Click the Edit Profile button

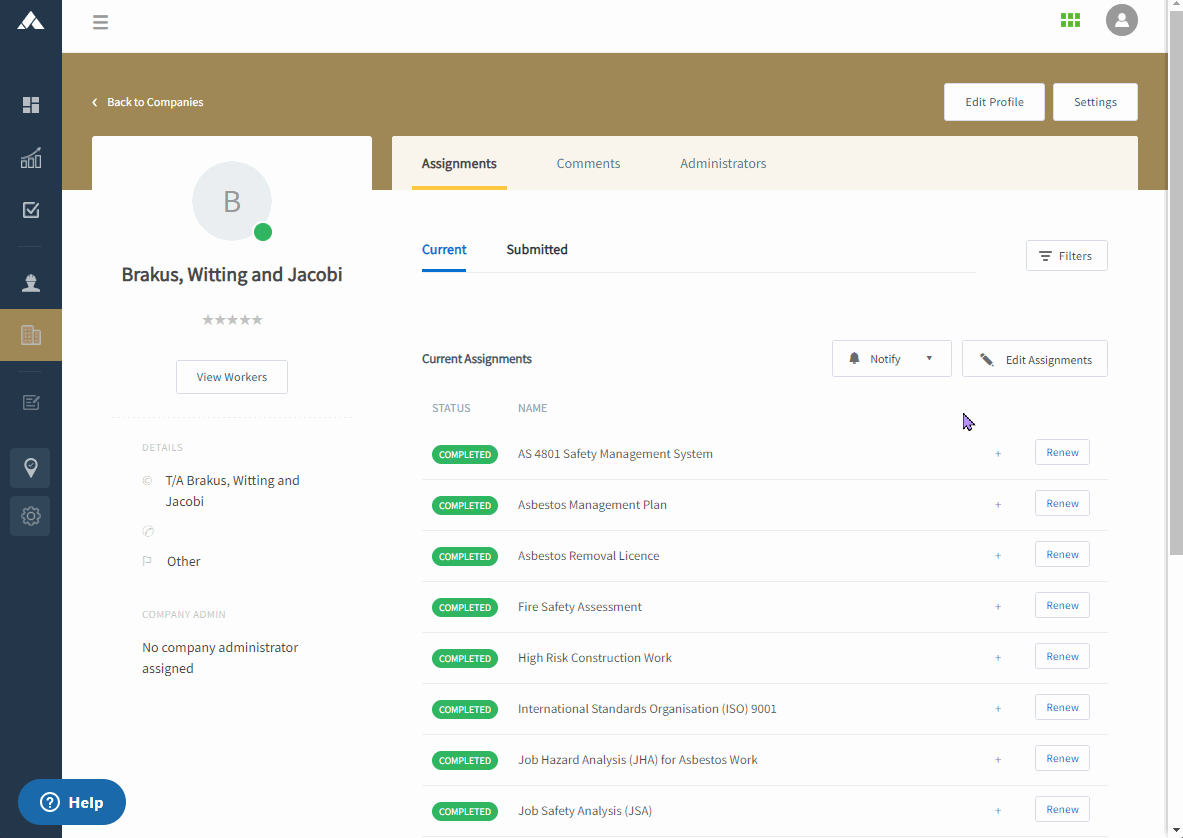[994, 101]
